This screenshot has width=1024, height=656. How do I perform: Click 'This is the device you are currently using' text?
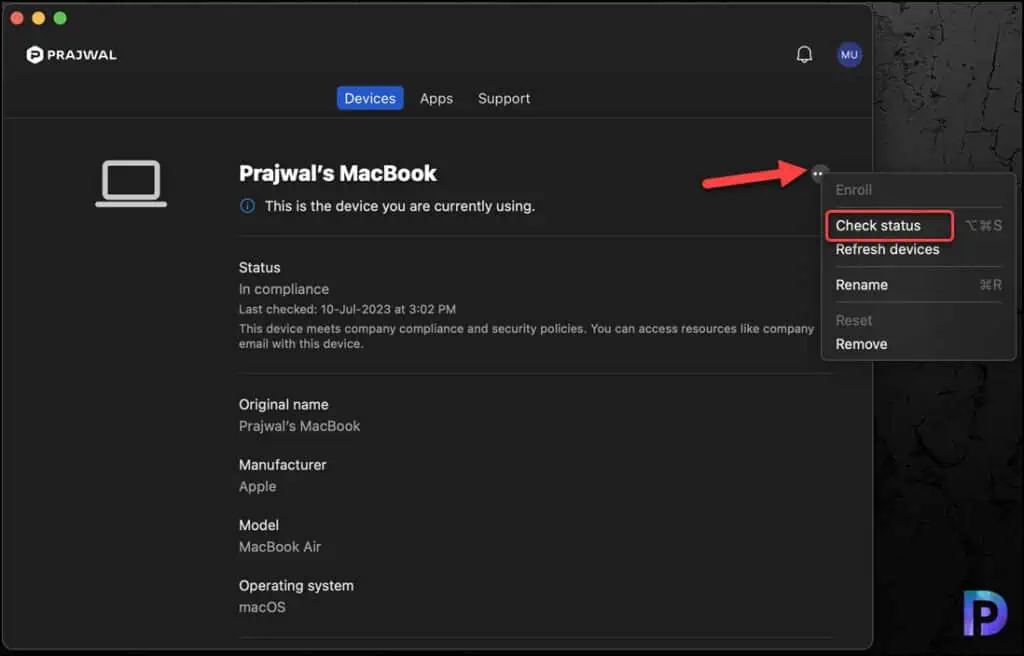400,206
